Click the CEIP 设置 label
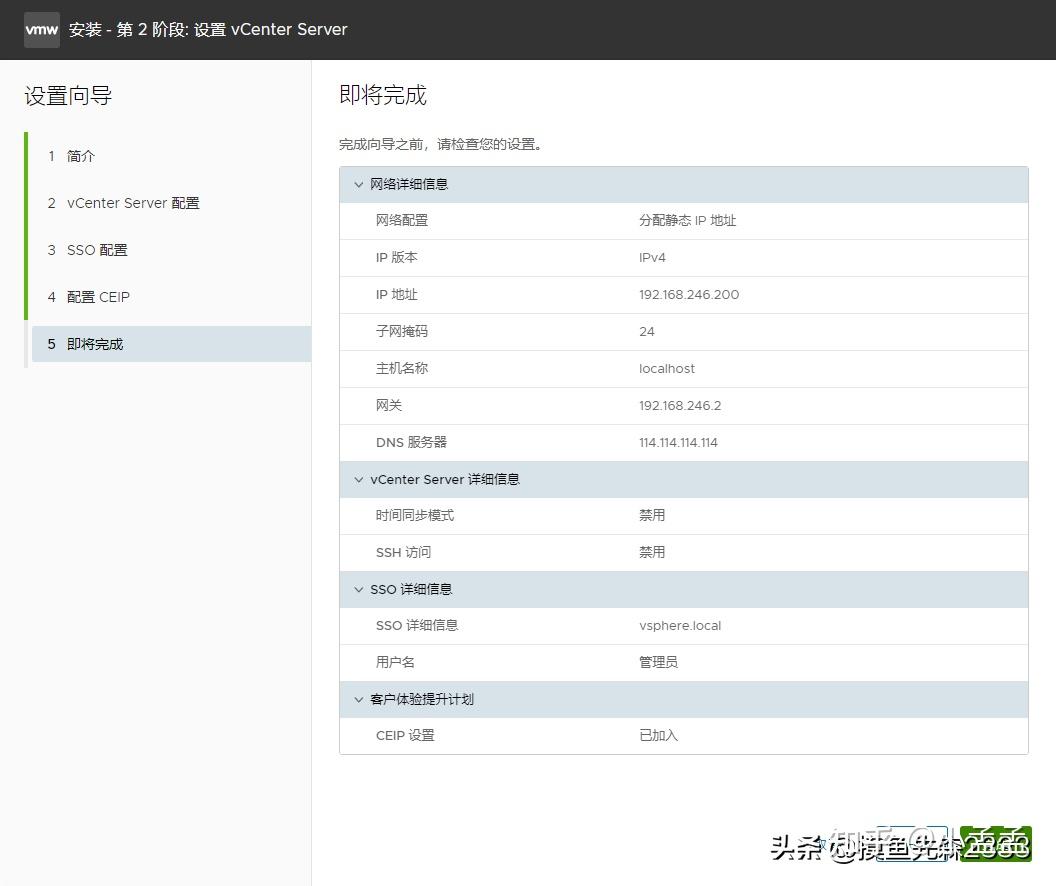 (405, 736)
